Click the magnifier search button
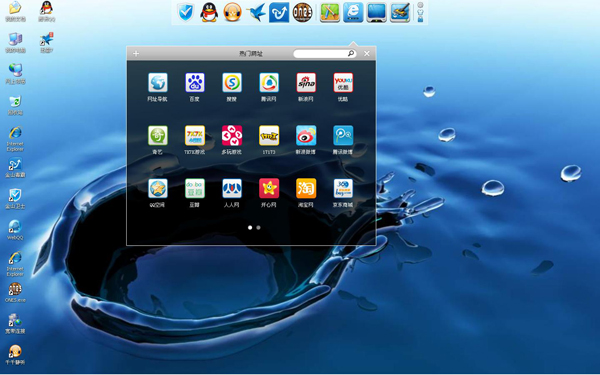Viewport: 600px width, 375px height. tap(351, 54)
